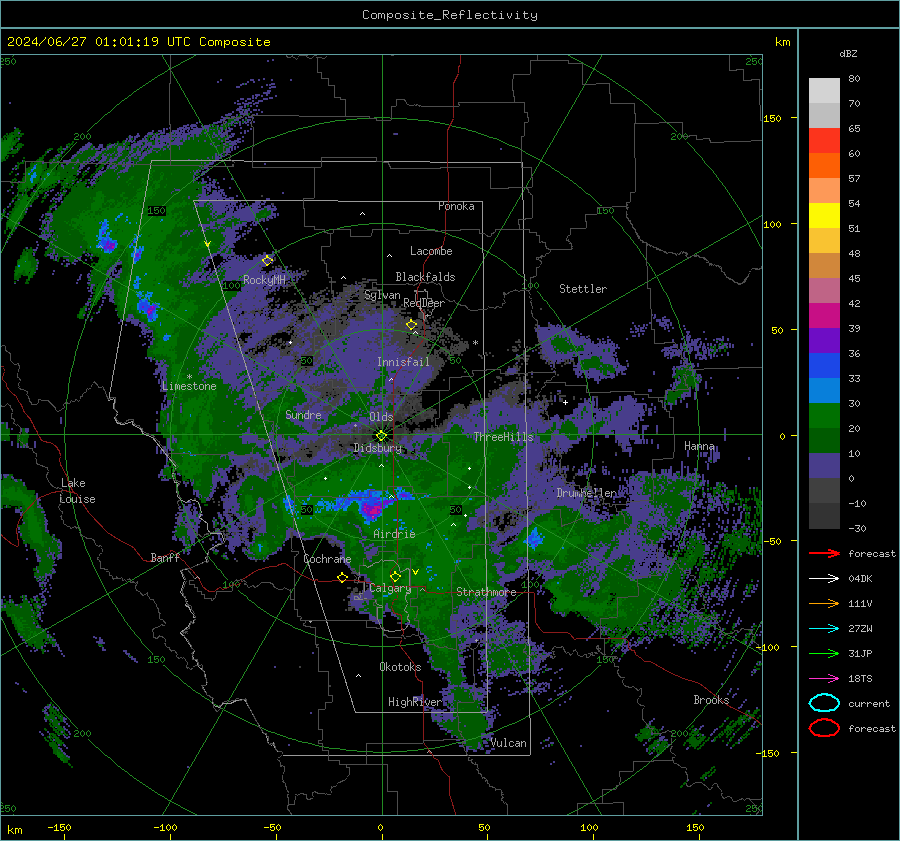Click the magenta 18TS arrow legend icon
The width and height of the screenshot is (900, 841).
pos(824,679)
